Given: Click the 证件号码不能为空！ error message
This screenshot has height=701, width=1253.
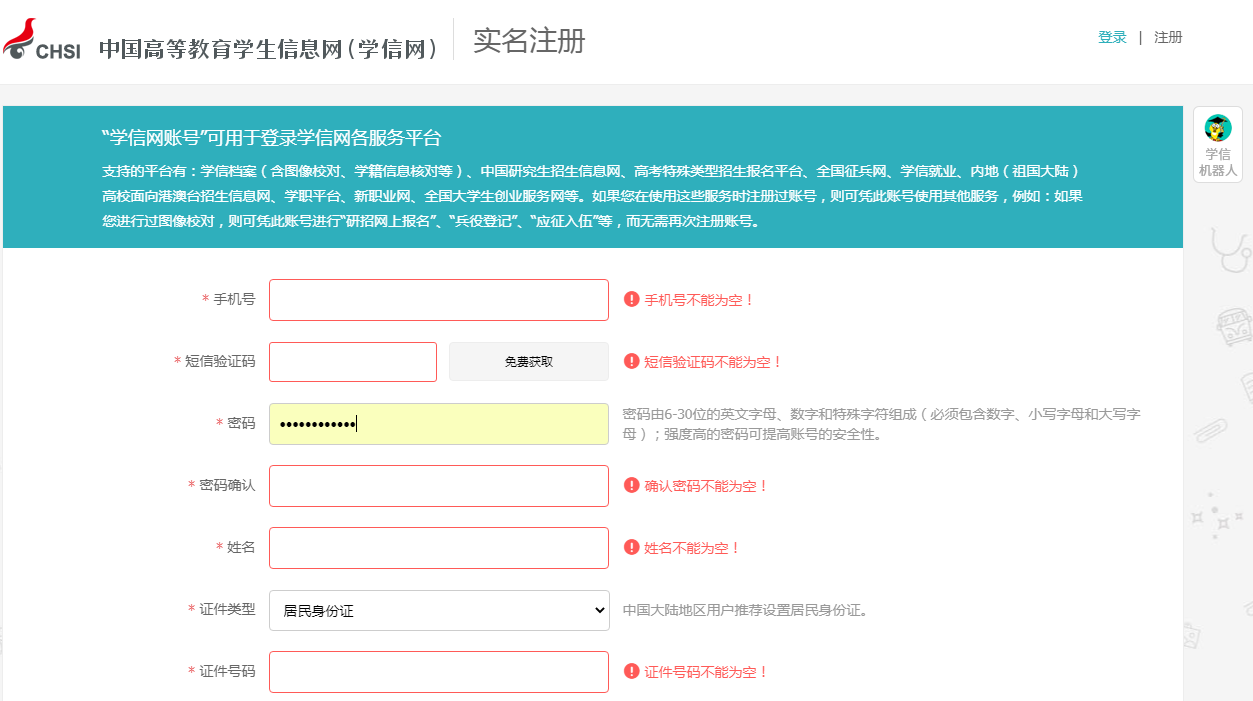Looking at the screenshot, I should point(707,672).
